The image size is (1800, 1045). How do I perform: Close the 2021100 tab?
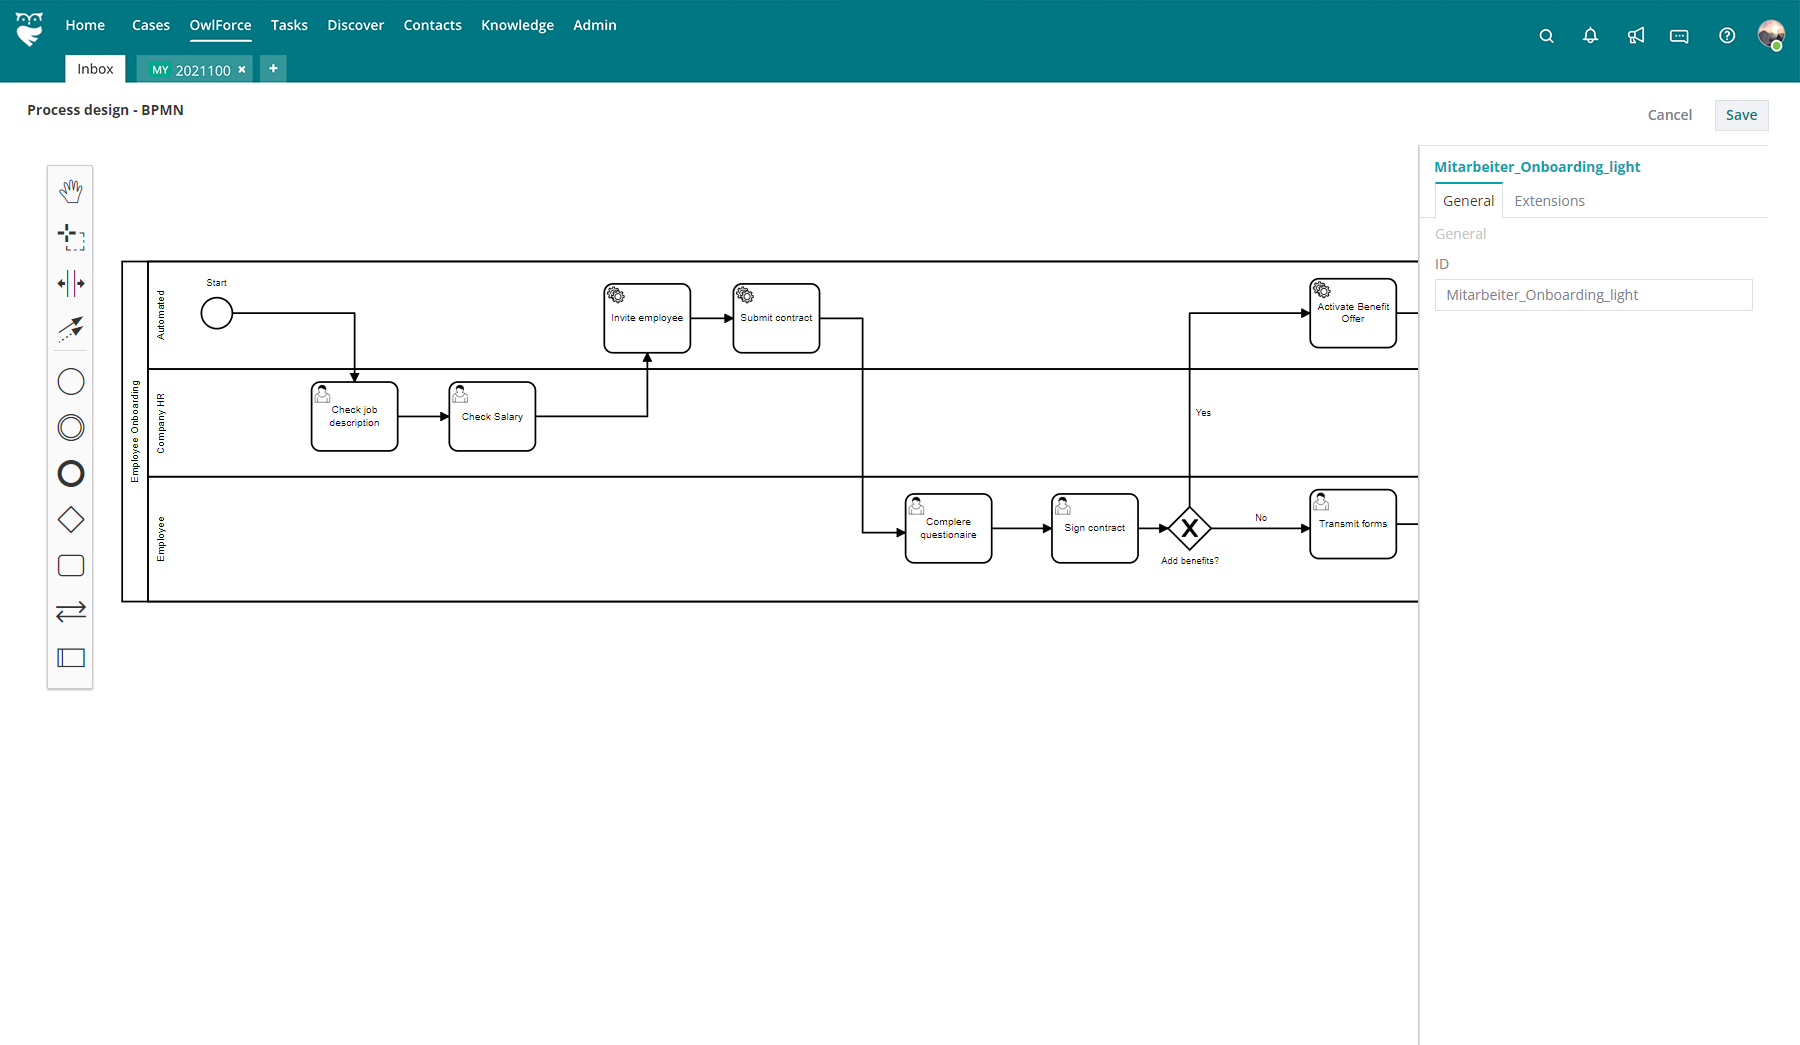pyautogui.click(x=242, y=70)
